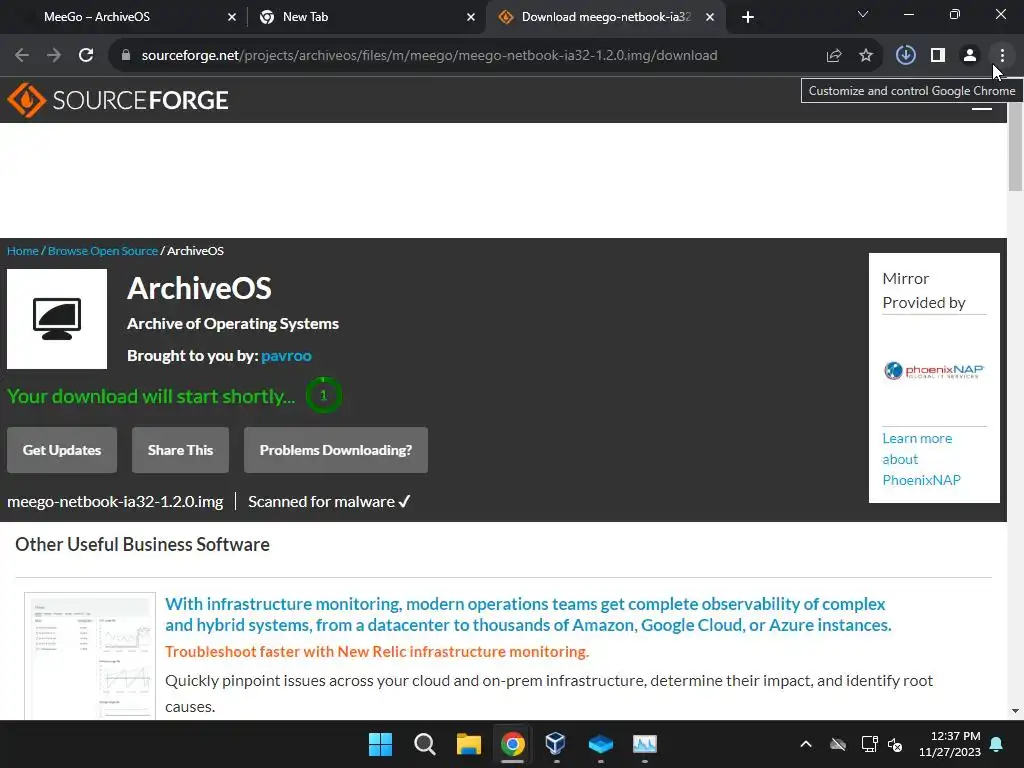This screenshot has width=1024, height=768.
Task: Open the taskbar Search icon
Action: coord(424,744)
